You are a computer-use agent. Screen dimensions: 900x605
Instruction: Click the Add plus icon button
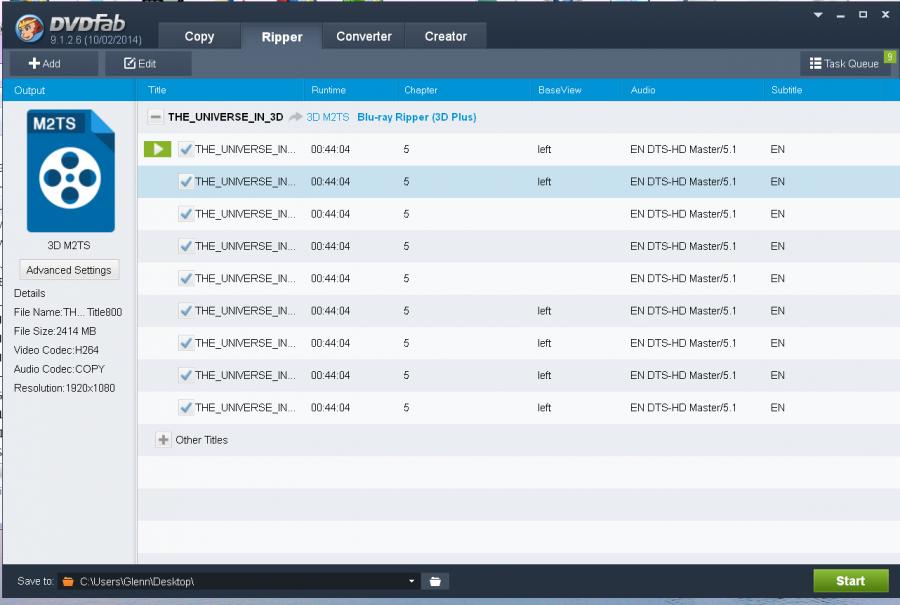(45, 64)
